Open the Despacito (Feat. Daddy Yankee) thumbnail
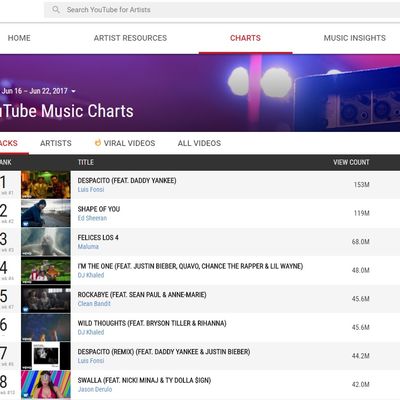400x400 pixels. click(46, 185)
